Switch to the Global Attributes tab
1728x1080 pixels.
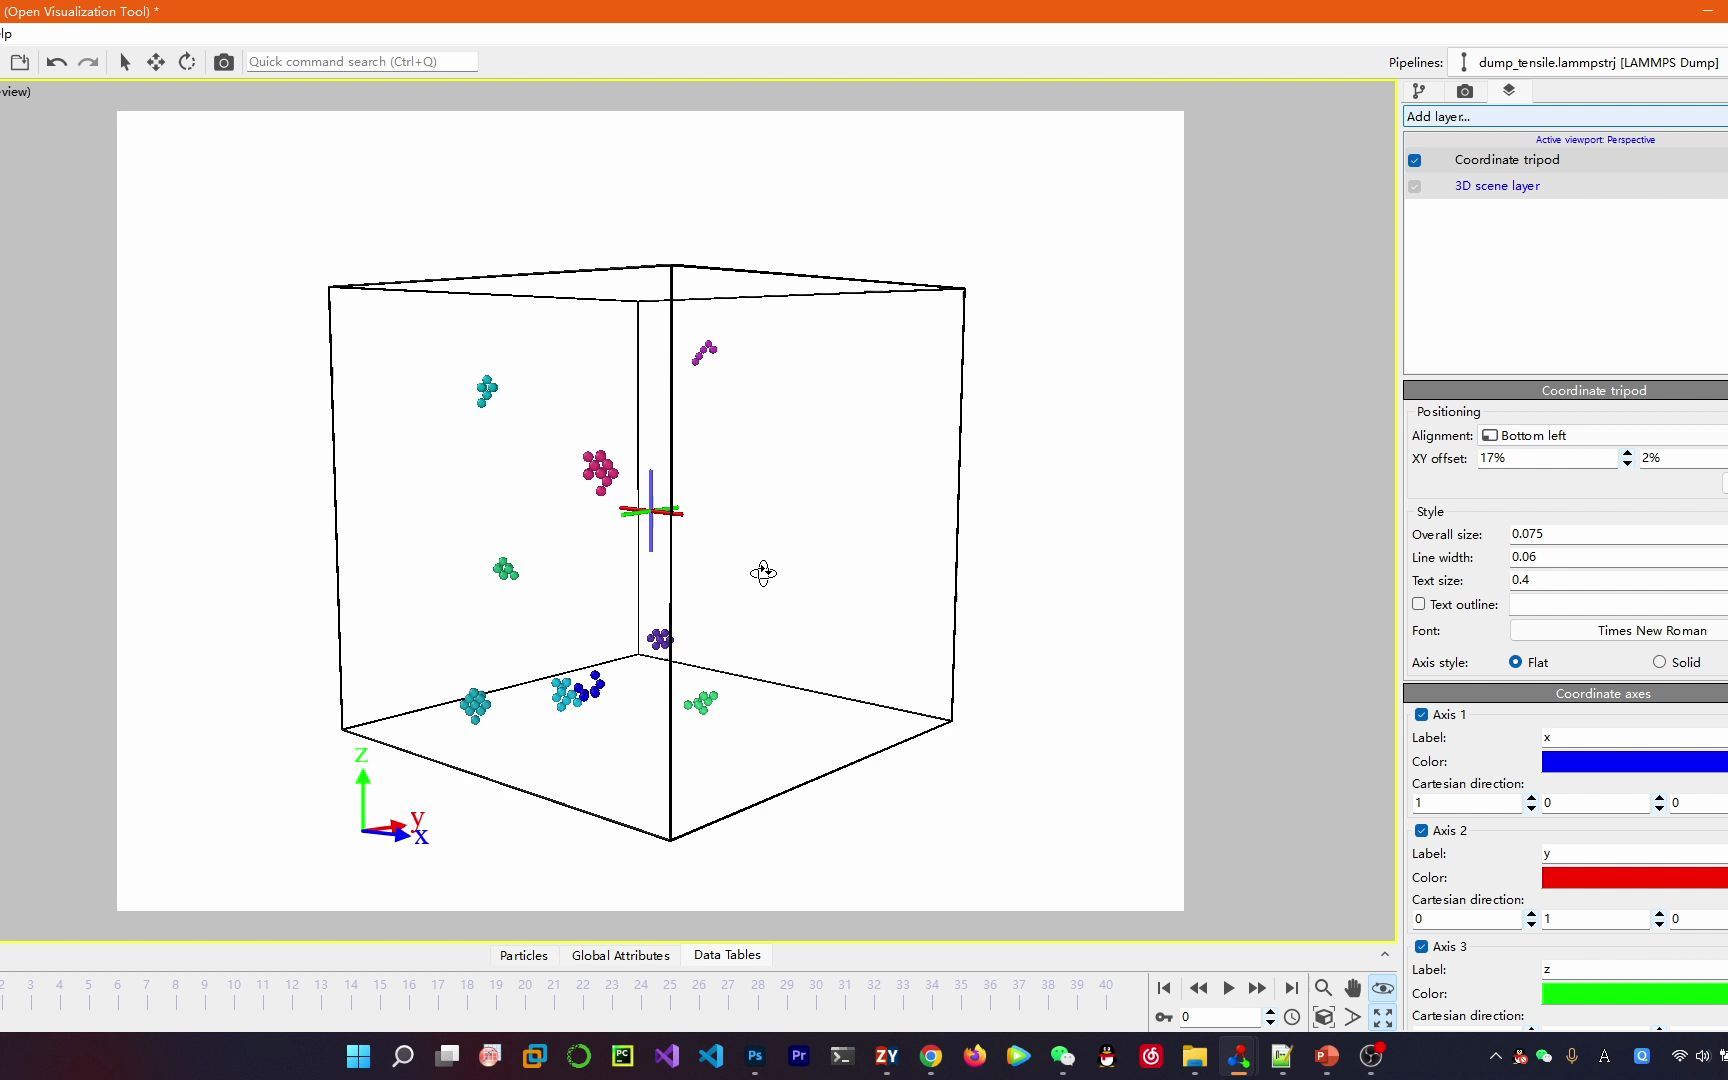[621, 956]
